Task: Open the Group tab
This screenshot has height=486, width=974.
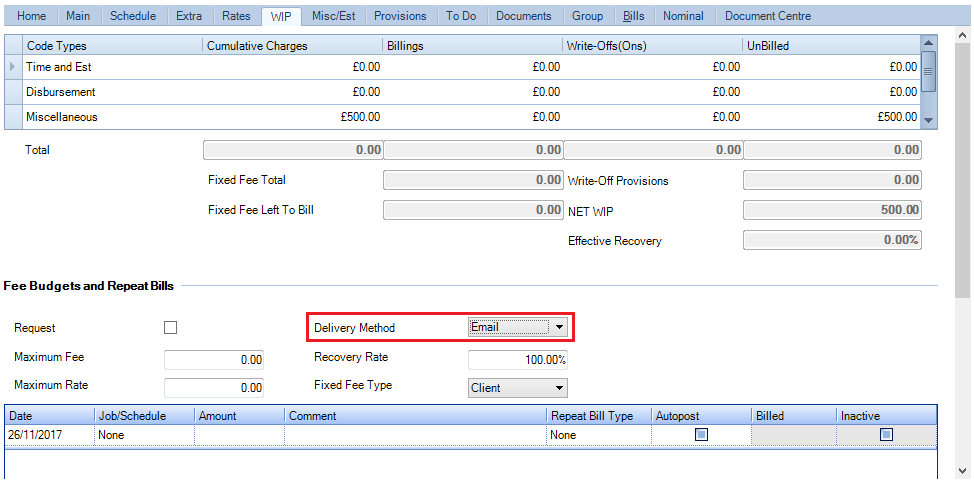Action: [587, 16]
